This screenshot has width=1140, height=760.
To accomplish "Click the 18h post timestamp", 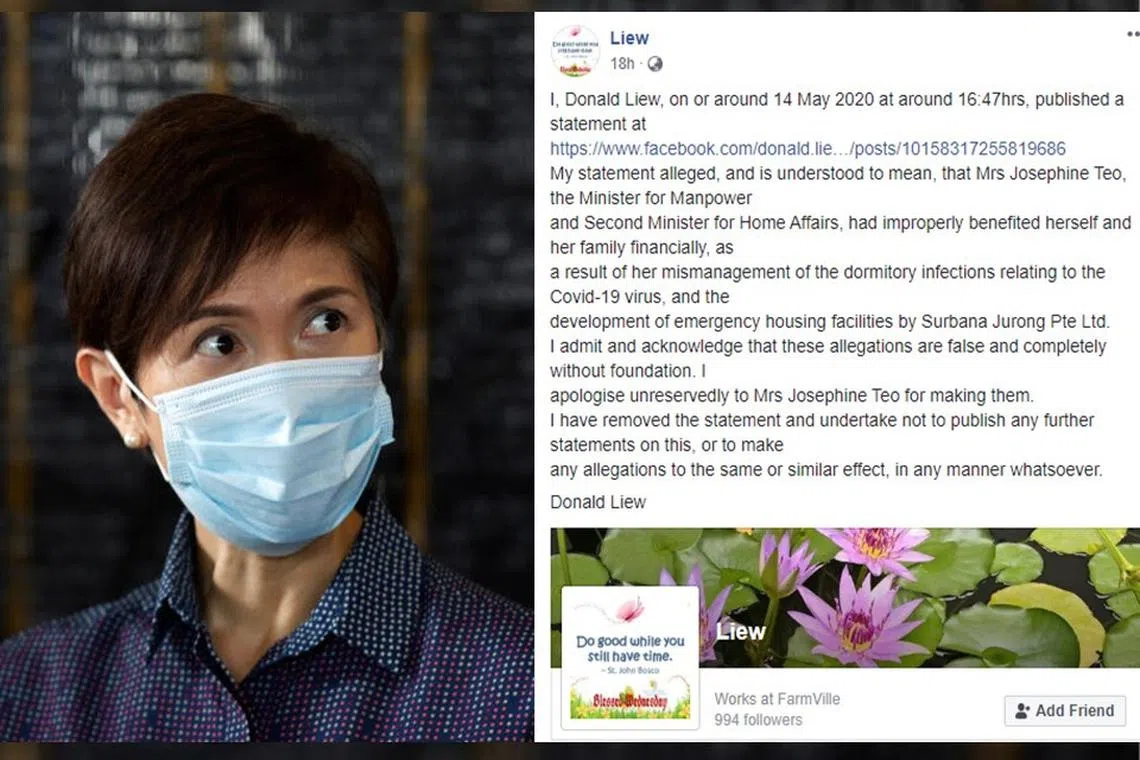I will (x=622, y=64).
